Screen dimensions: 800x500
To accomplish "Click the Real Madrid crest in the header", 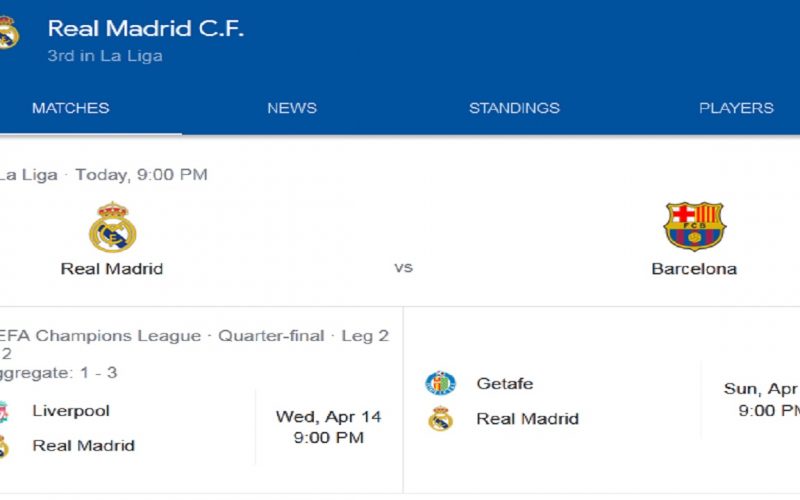I will pyautogui.click(x=9, y=32).
